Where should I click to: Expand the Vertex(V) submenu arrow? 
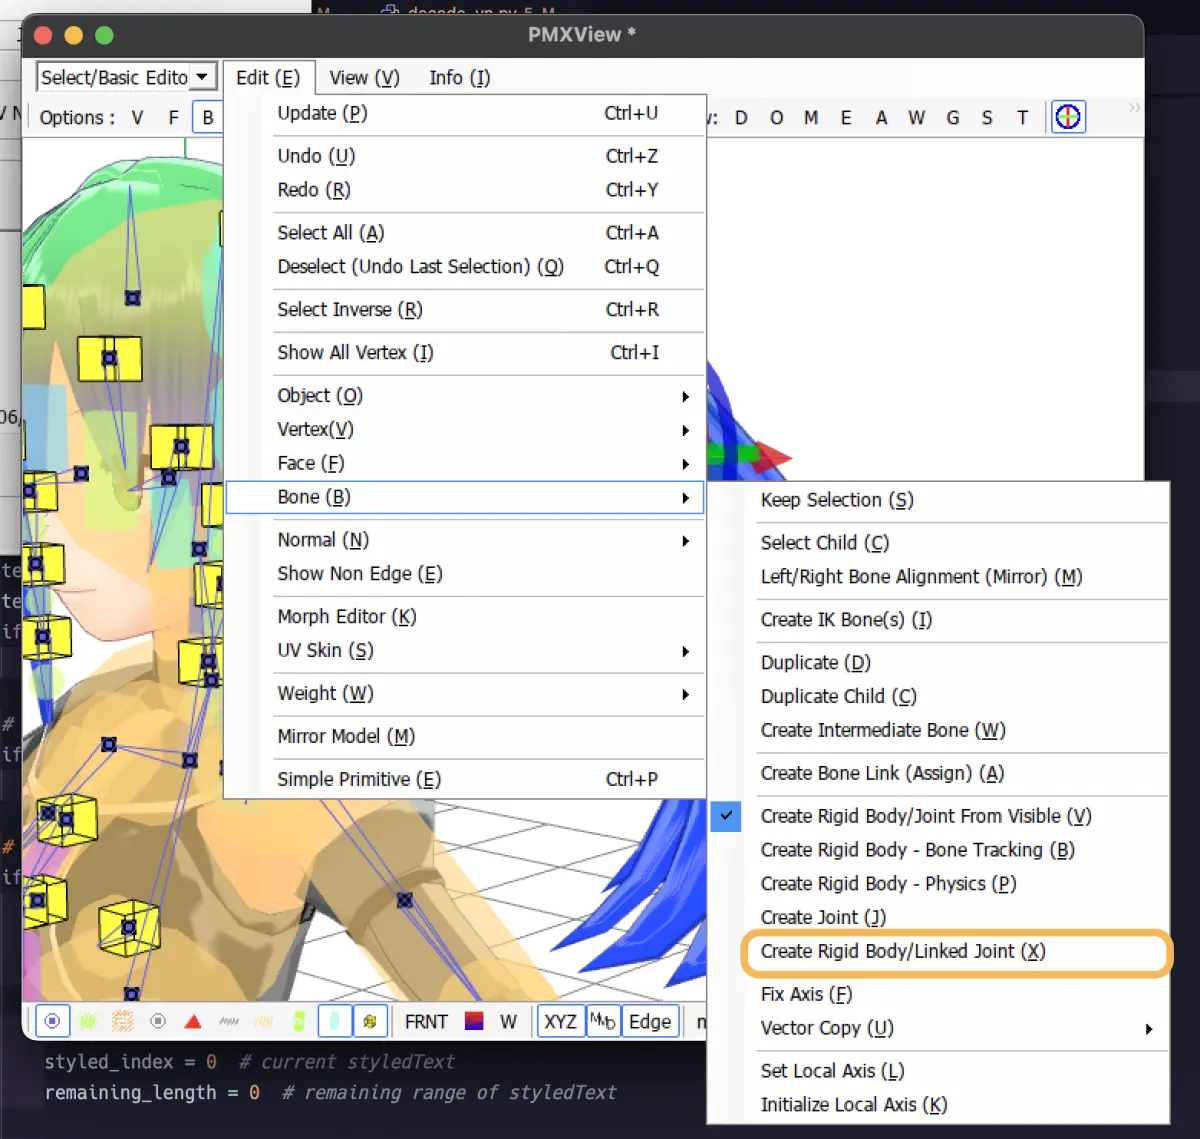point(686,430)
